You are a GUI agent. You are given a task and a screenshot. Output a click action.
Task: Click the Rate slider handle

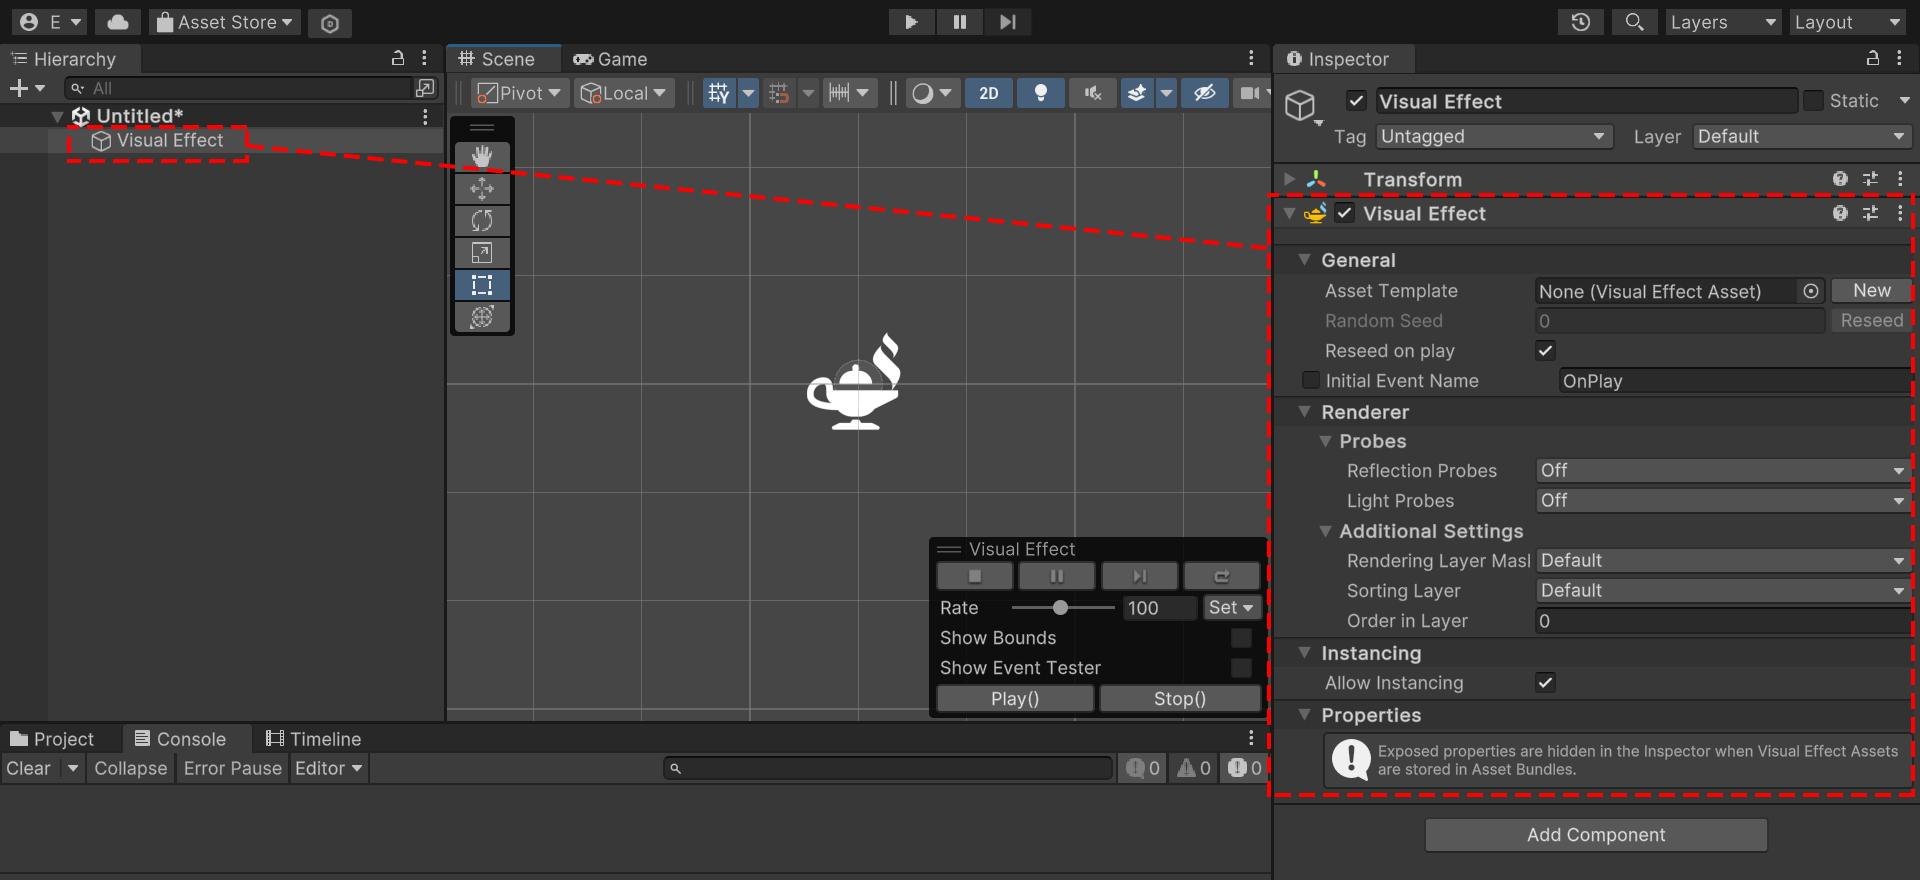click(x=1060, y=608)
